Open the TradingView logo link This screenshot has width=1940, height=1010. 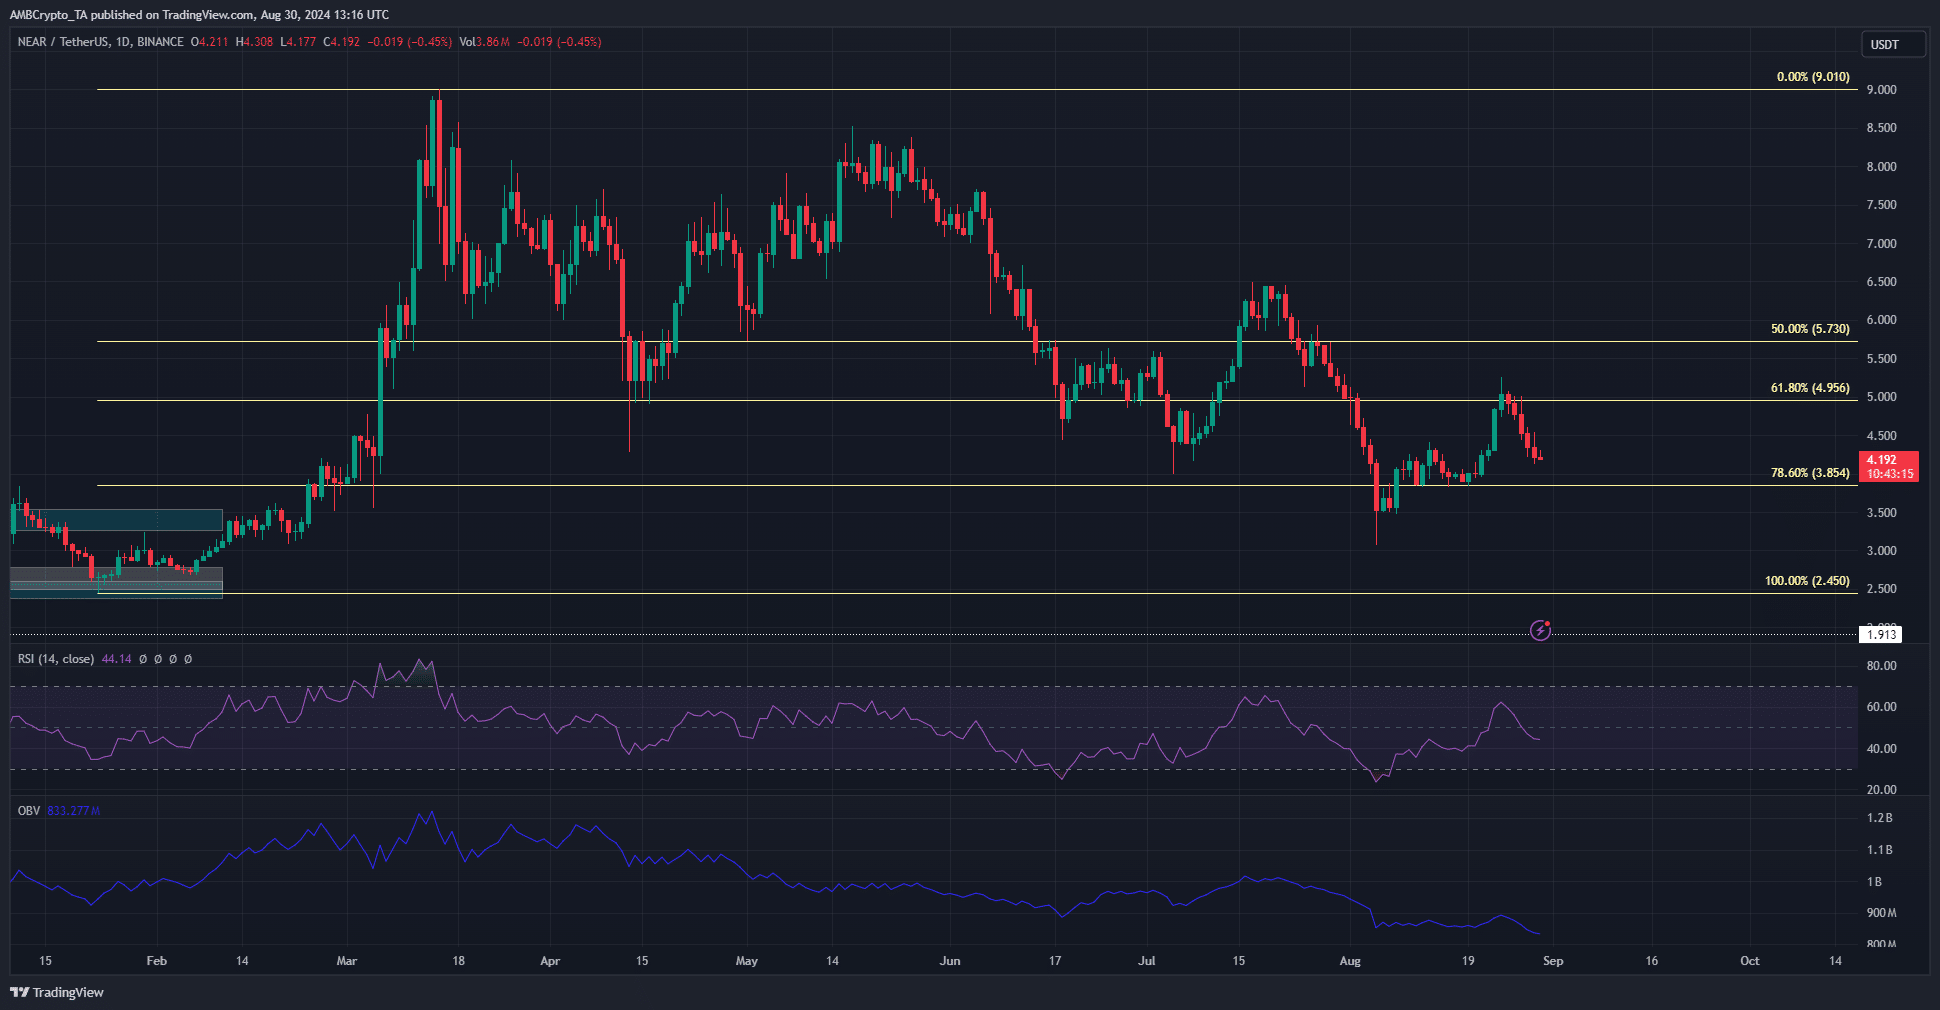pos(58,992)
